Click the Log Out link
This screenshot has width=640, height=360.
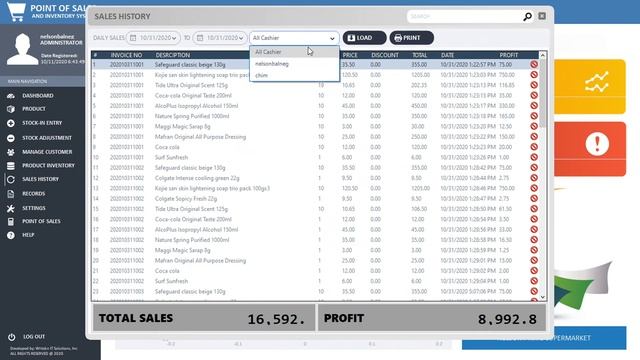[34, 337]
